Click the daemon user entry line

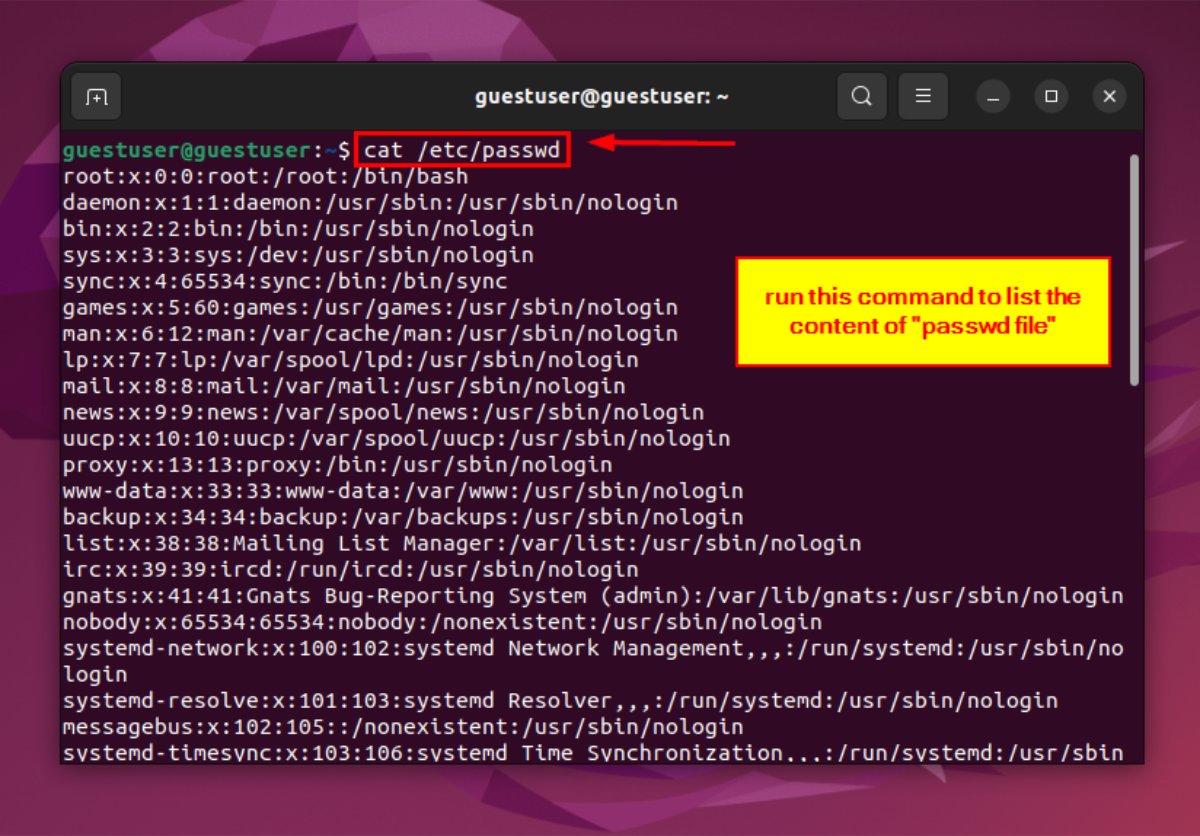coord(370,203)
